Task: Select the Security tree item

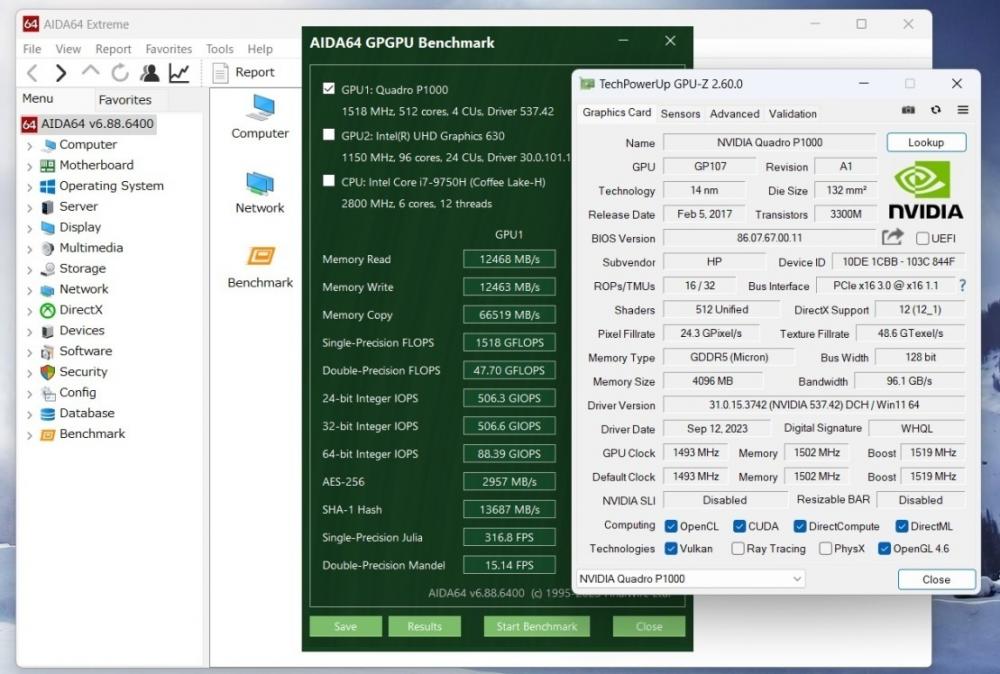Action: [x=74, y=372]
